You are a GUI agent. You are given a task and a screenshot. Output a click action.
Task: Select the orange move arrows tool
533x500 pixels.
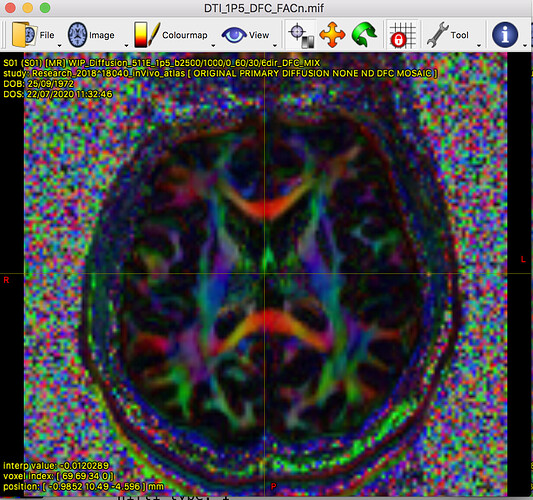tap(332, 35)
